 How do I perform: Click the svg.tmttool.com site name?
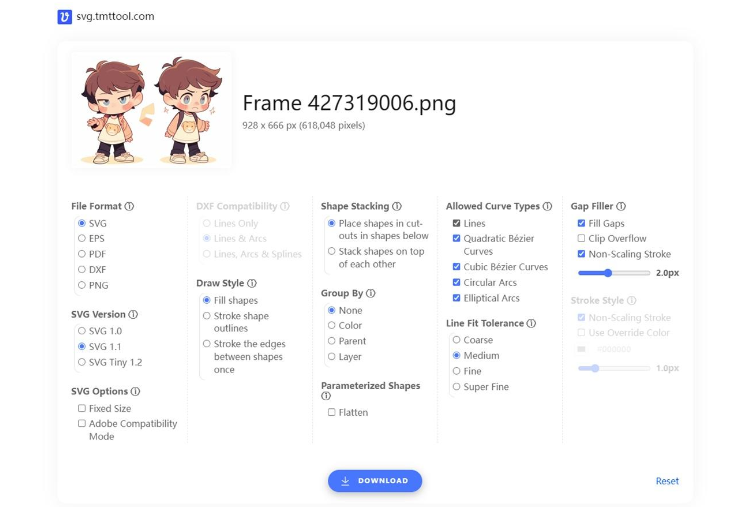(115, 17)
